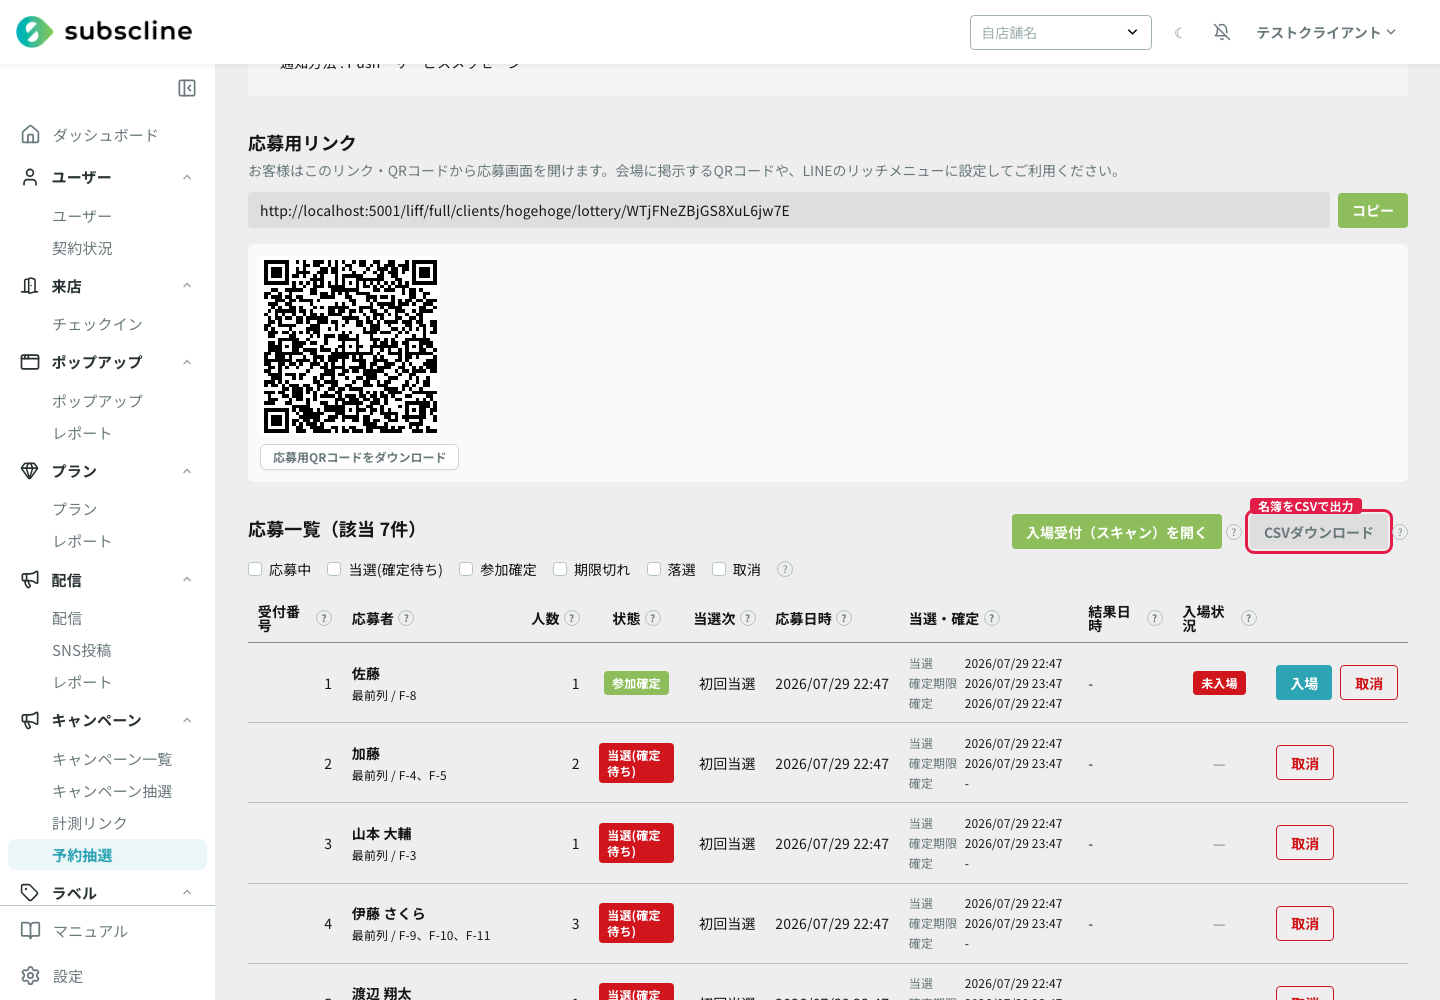The image size is (1440, 1000).
Task: Click the マニュアル book icon
Action: pos(31,931)
